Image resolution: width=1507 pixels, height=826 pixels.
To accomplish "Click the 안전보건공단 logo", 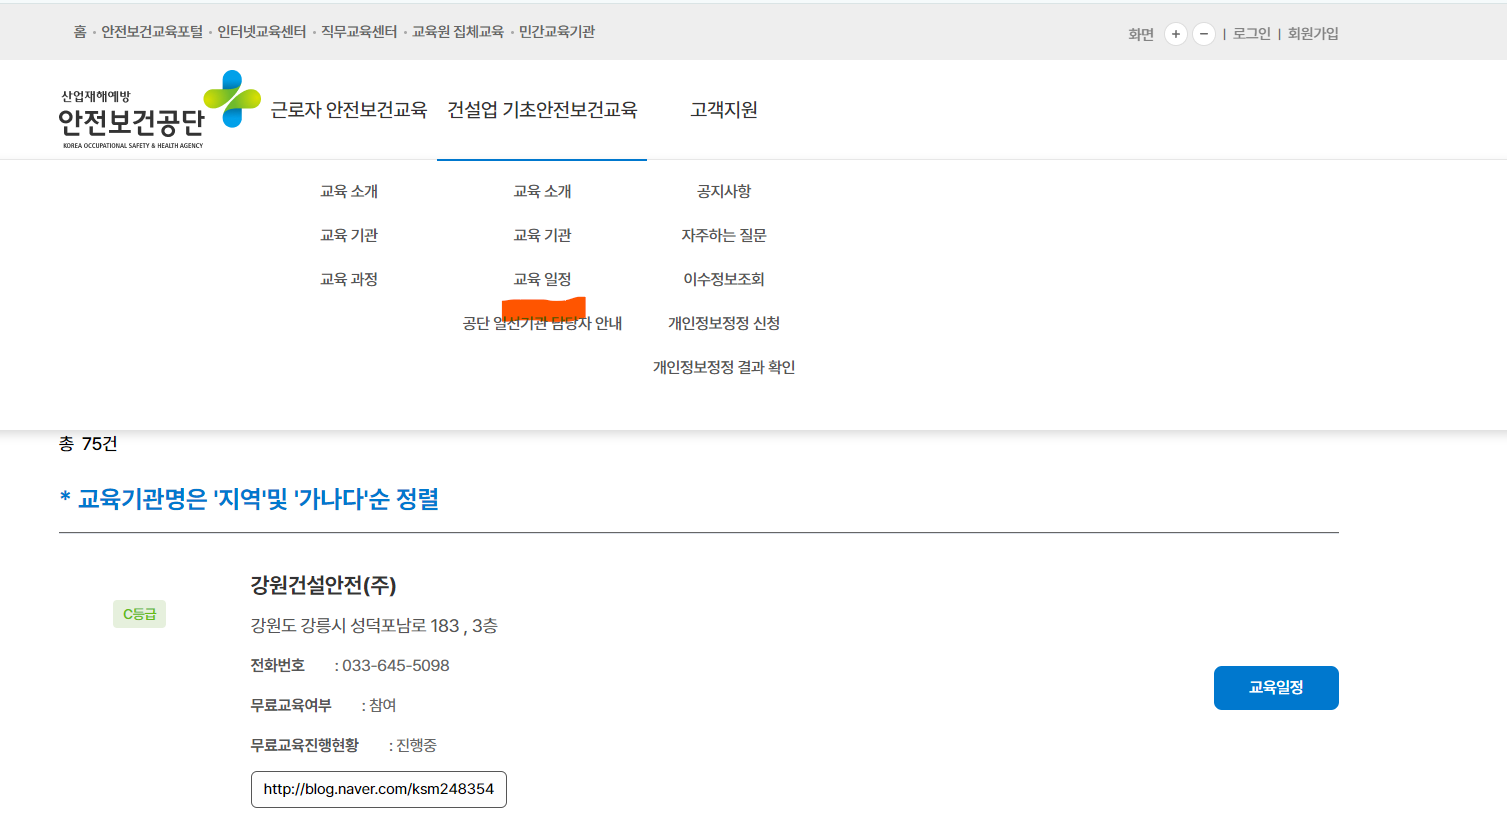I will coord(130,110).
